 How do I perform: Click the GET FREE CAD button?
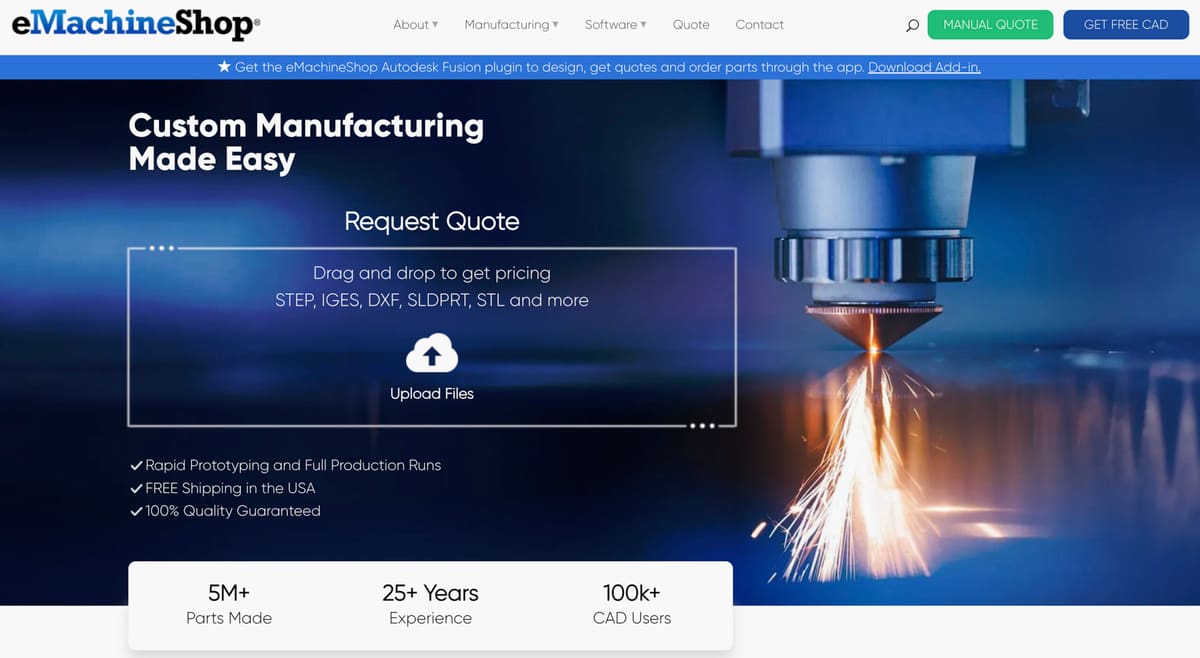[1126, 25]
